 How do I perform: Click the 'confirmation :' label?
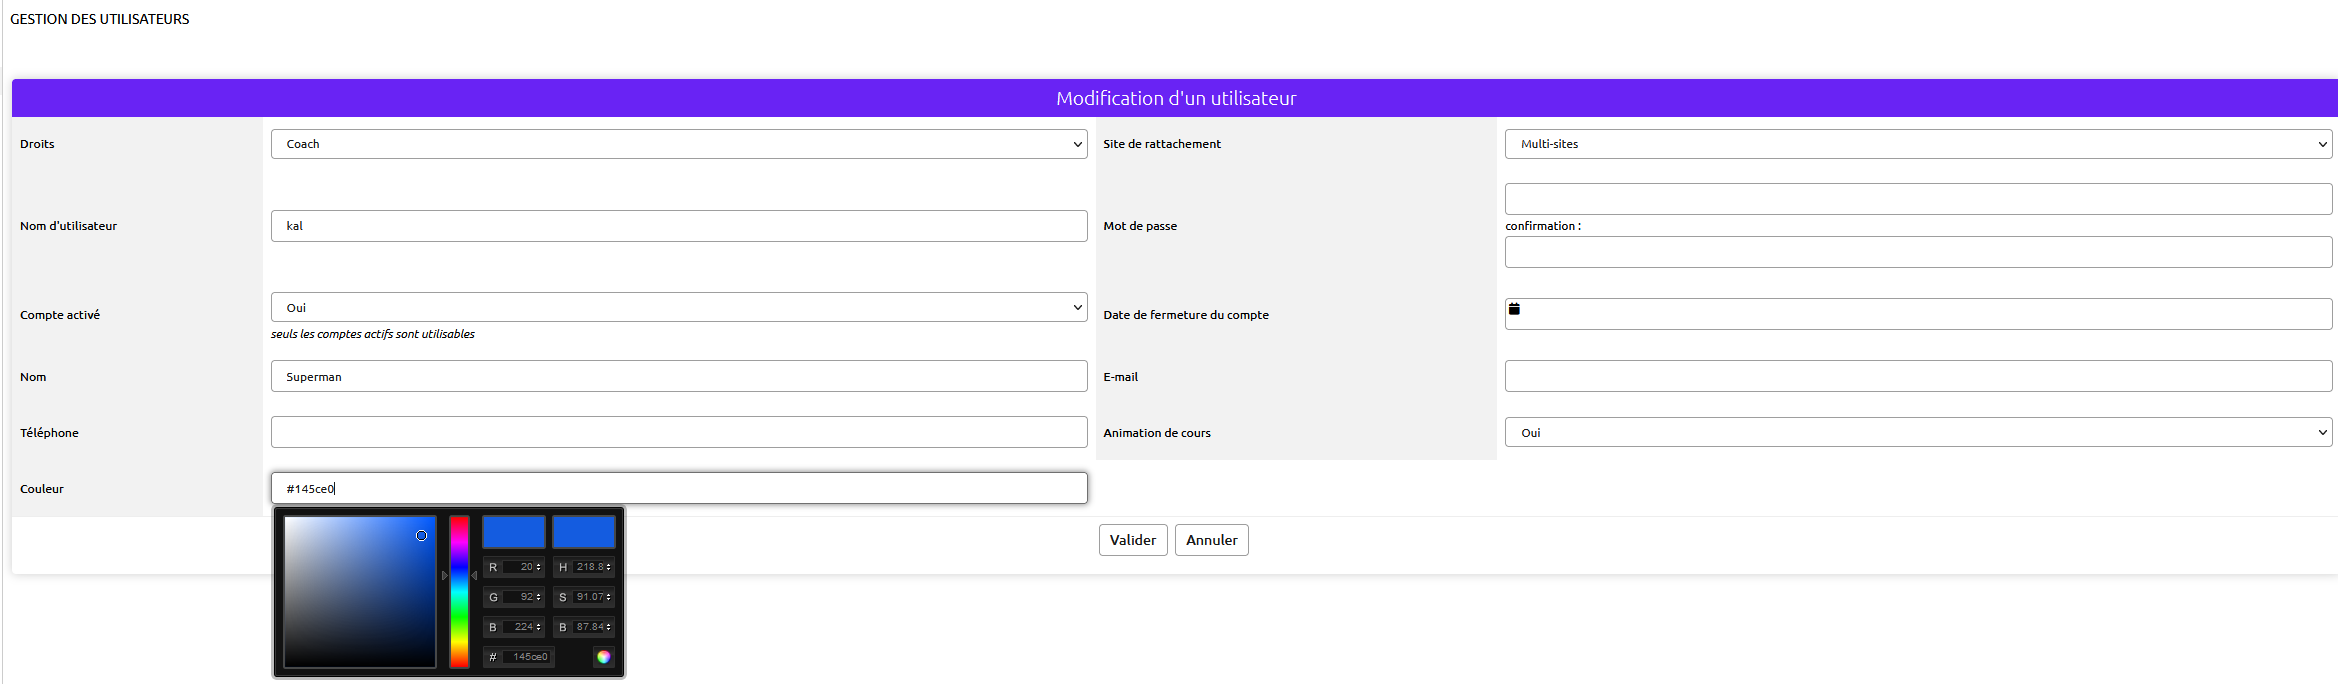[1543, 226]
